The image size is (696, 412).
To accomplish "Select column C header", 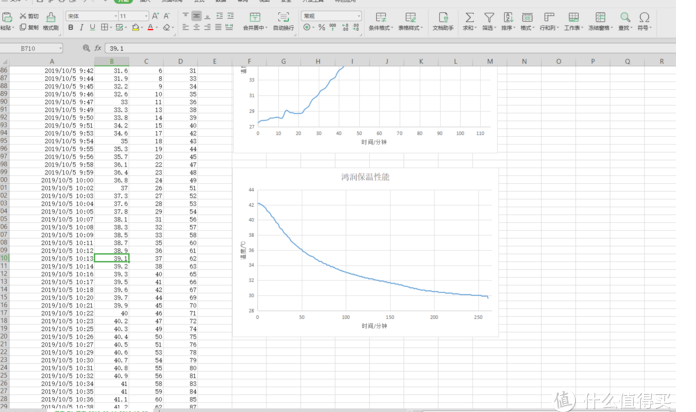I will point(146,61).
